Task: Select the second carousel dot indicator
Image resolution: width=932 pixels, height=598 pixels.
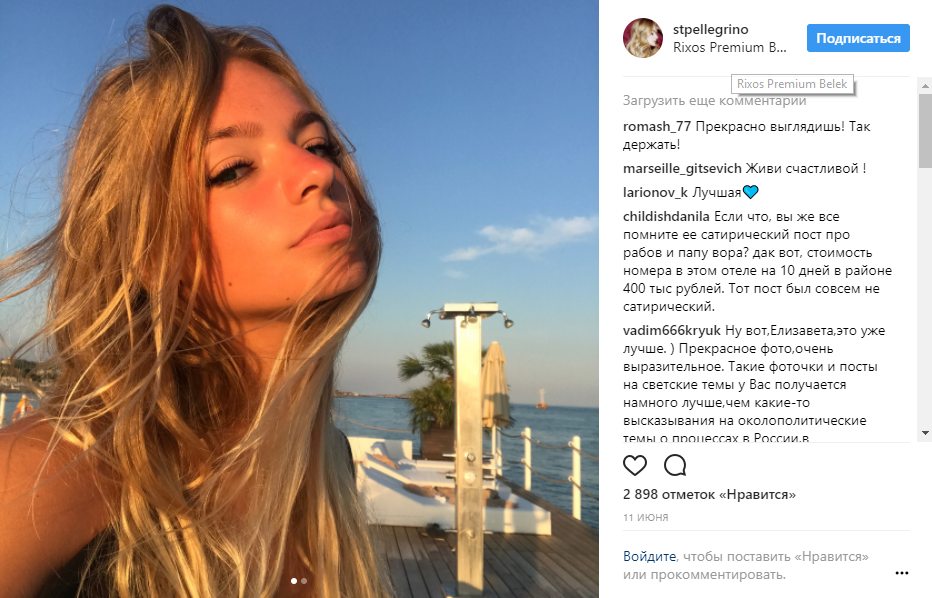Action: 304,581
